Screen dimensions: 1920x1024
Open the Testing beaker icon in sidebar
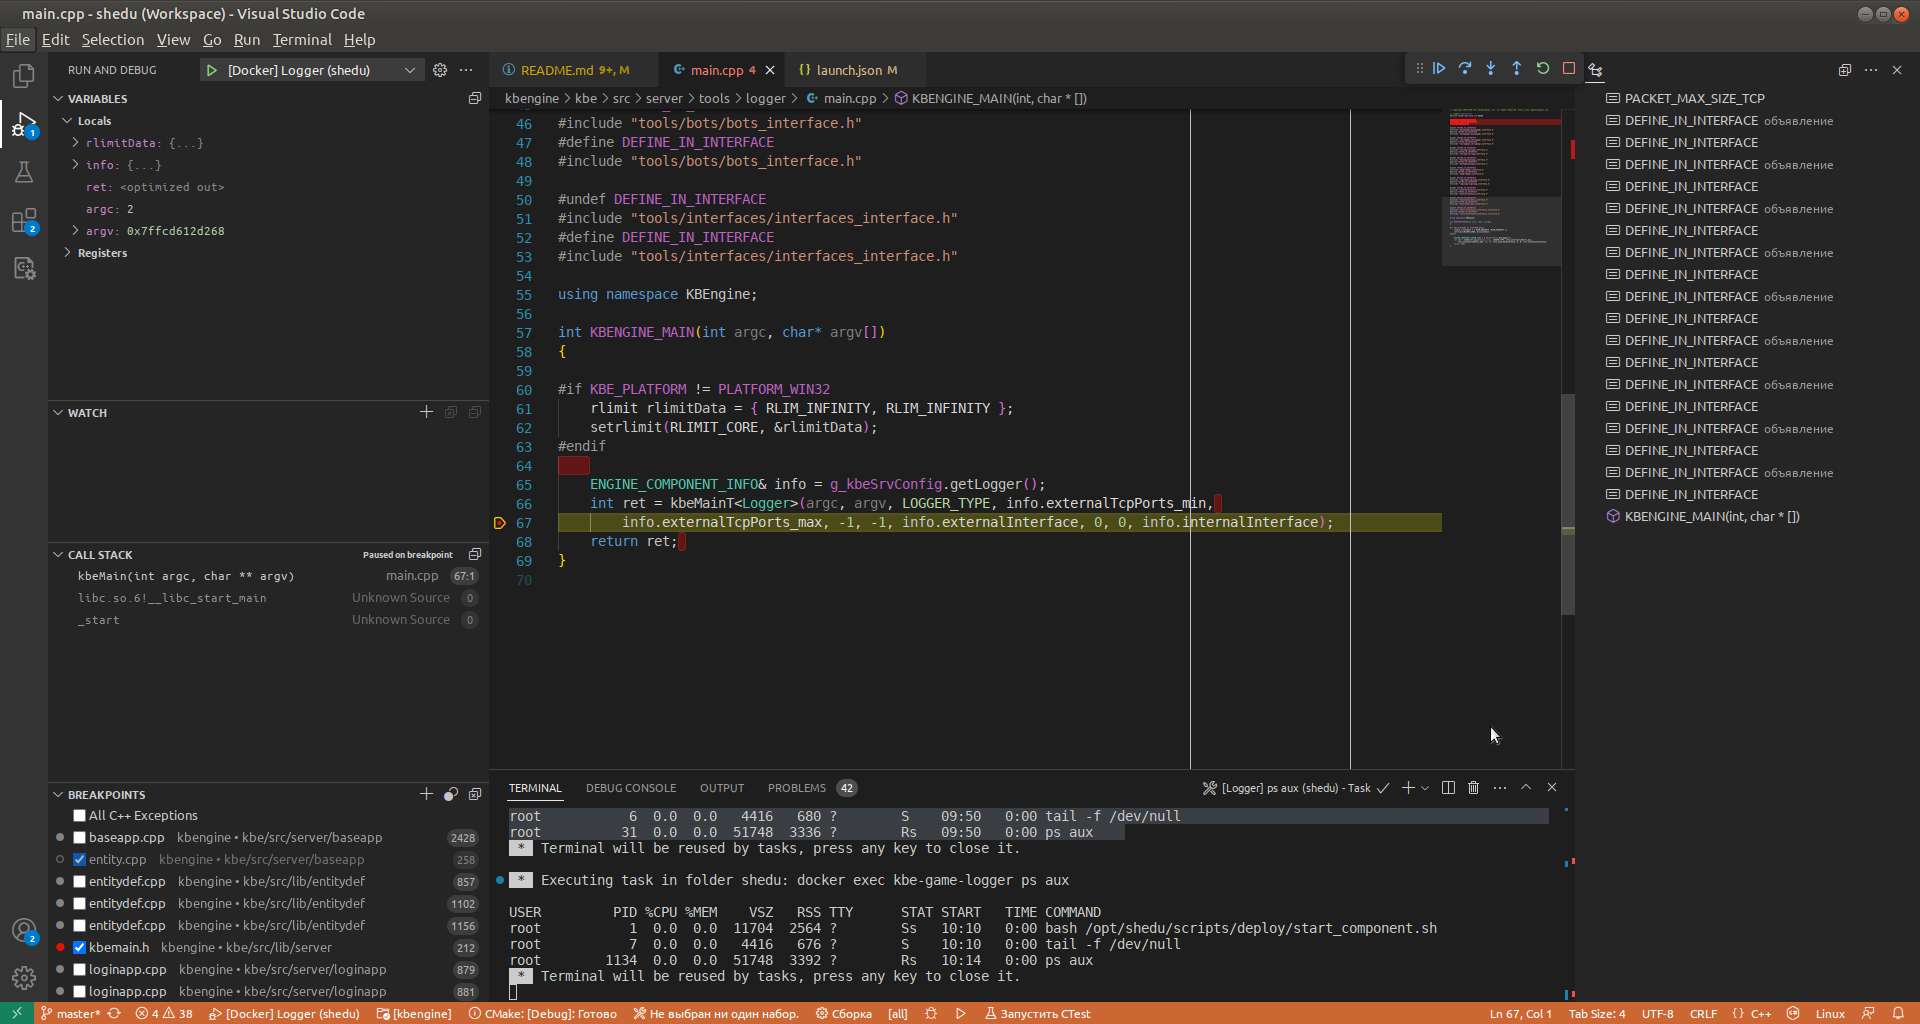[x=24, y=172]
